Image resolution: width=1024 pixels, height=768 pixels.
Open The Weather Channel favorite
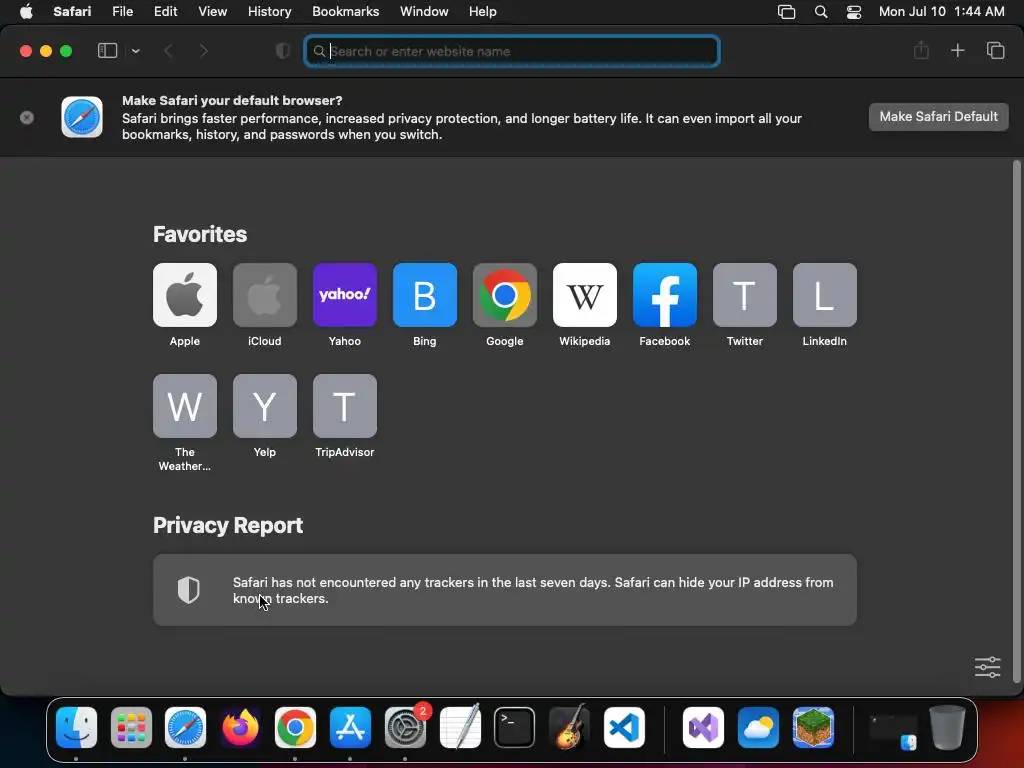click(x=185, y=406)
